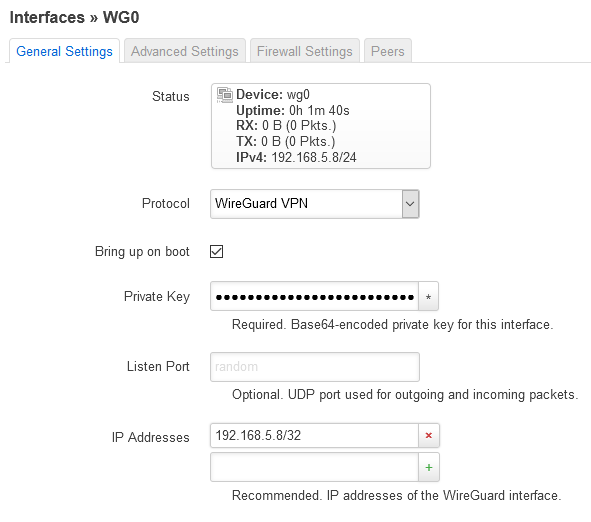This screenshot has width=591, height=522.
Task: Click the Status info box
Action: (321, 126)
